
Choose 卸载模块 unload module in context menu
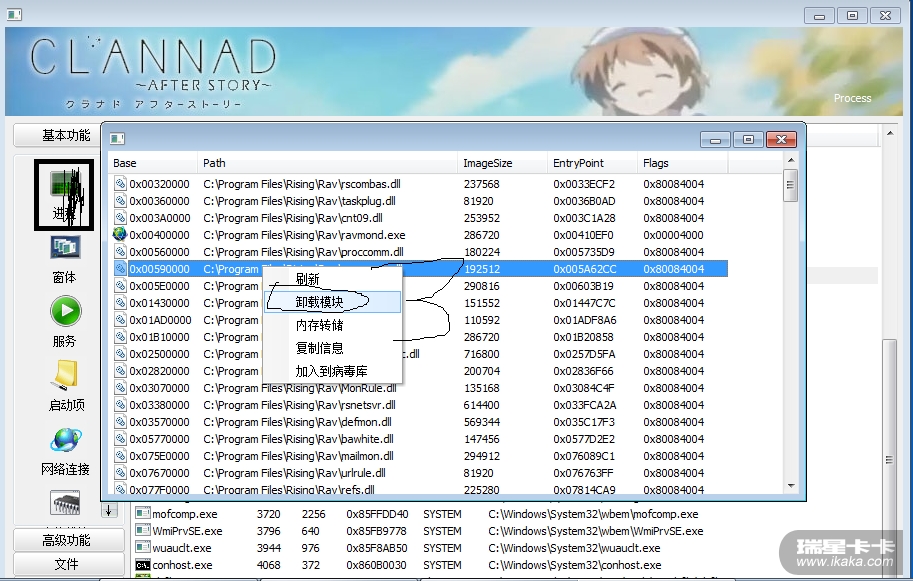click(x=332, y=302)
